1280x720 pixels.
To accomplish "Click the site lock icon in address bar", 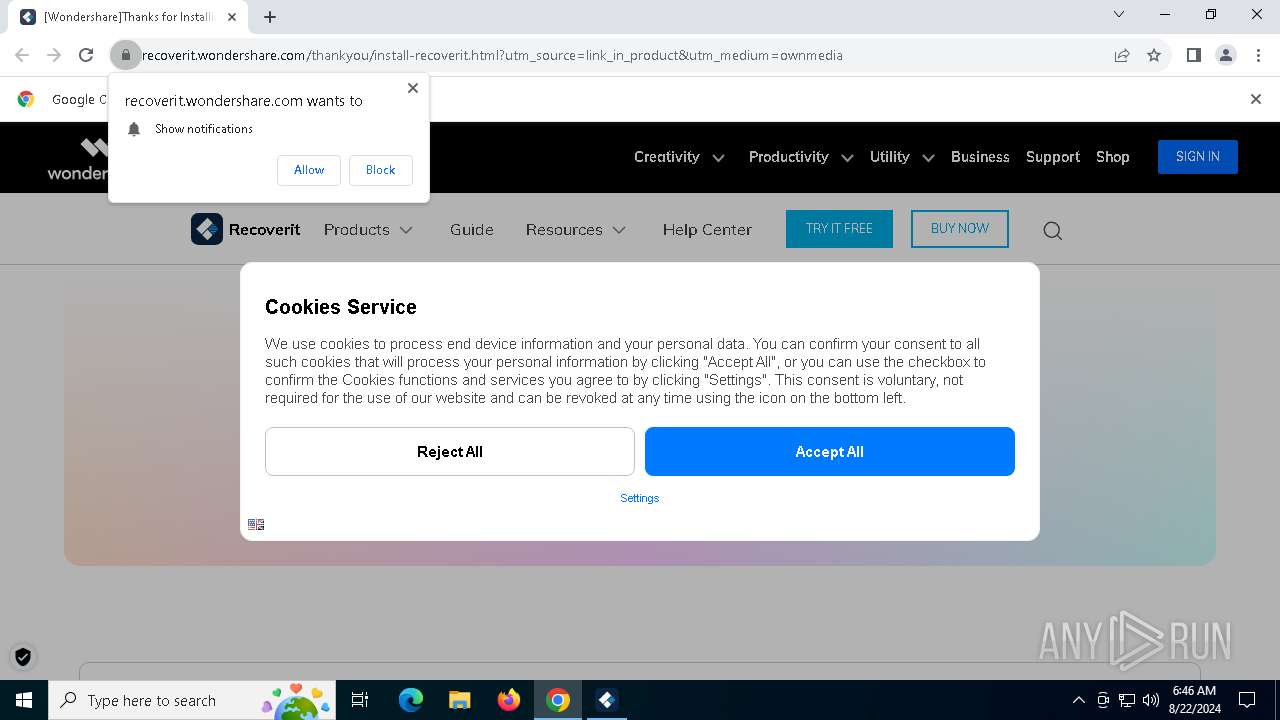I will point(125,55).
